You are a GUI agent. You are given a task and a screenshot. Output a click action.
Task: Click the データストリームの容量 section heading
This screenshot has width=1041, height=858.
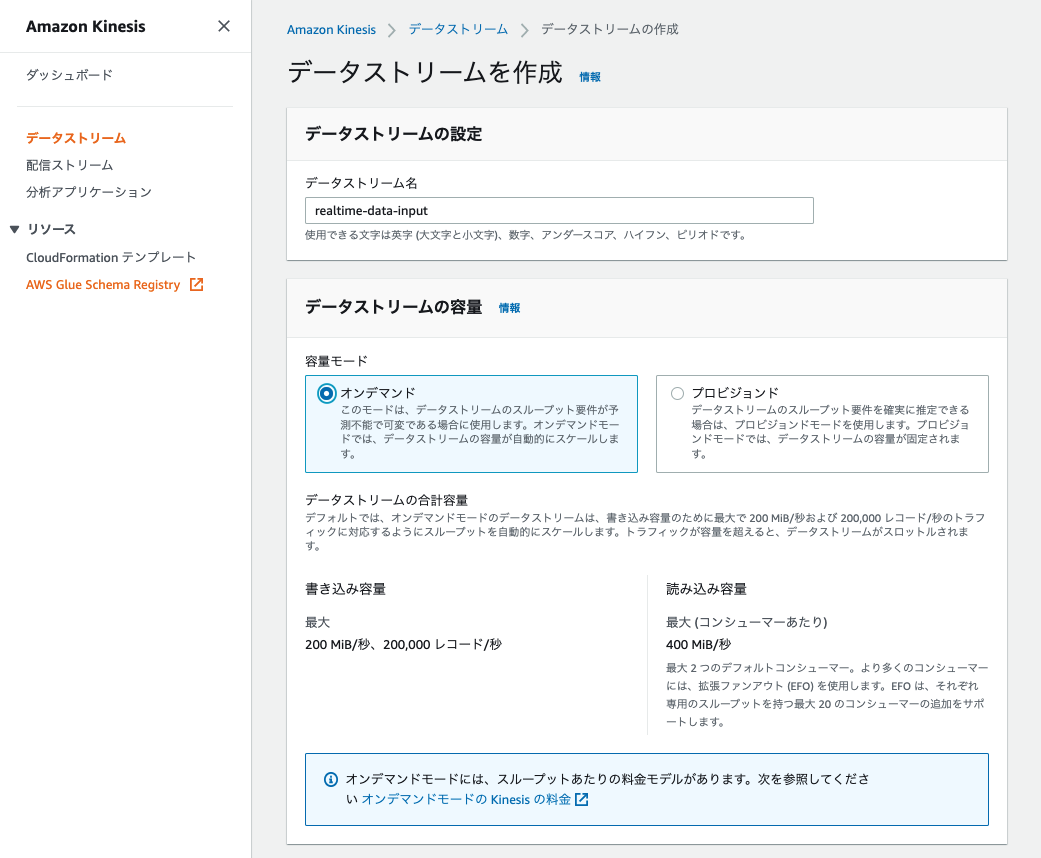click(x=394, y=307)
